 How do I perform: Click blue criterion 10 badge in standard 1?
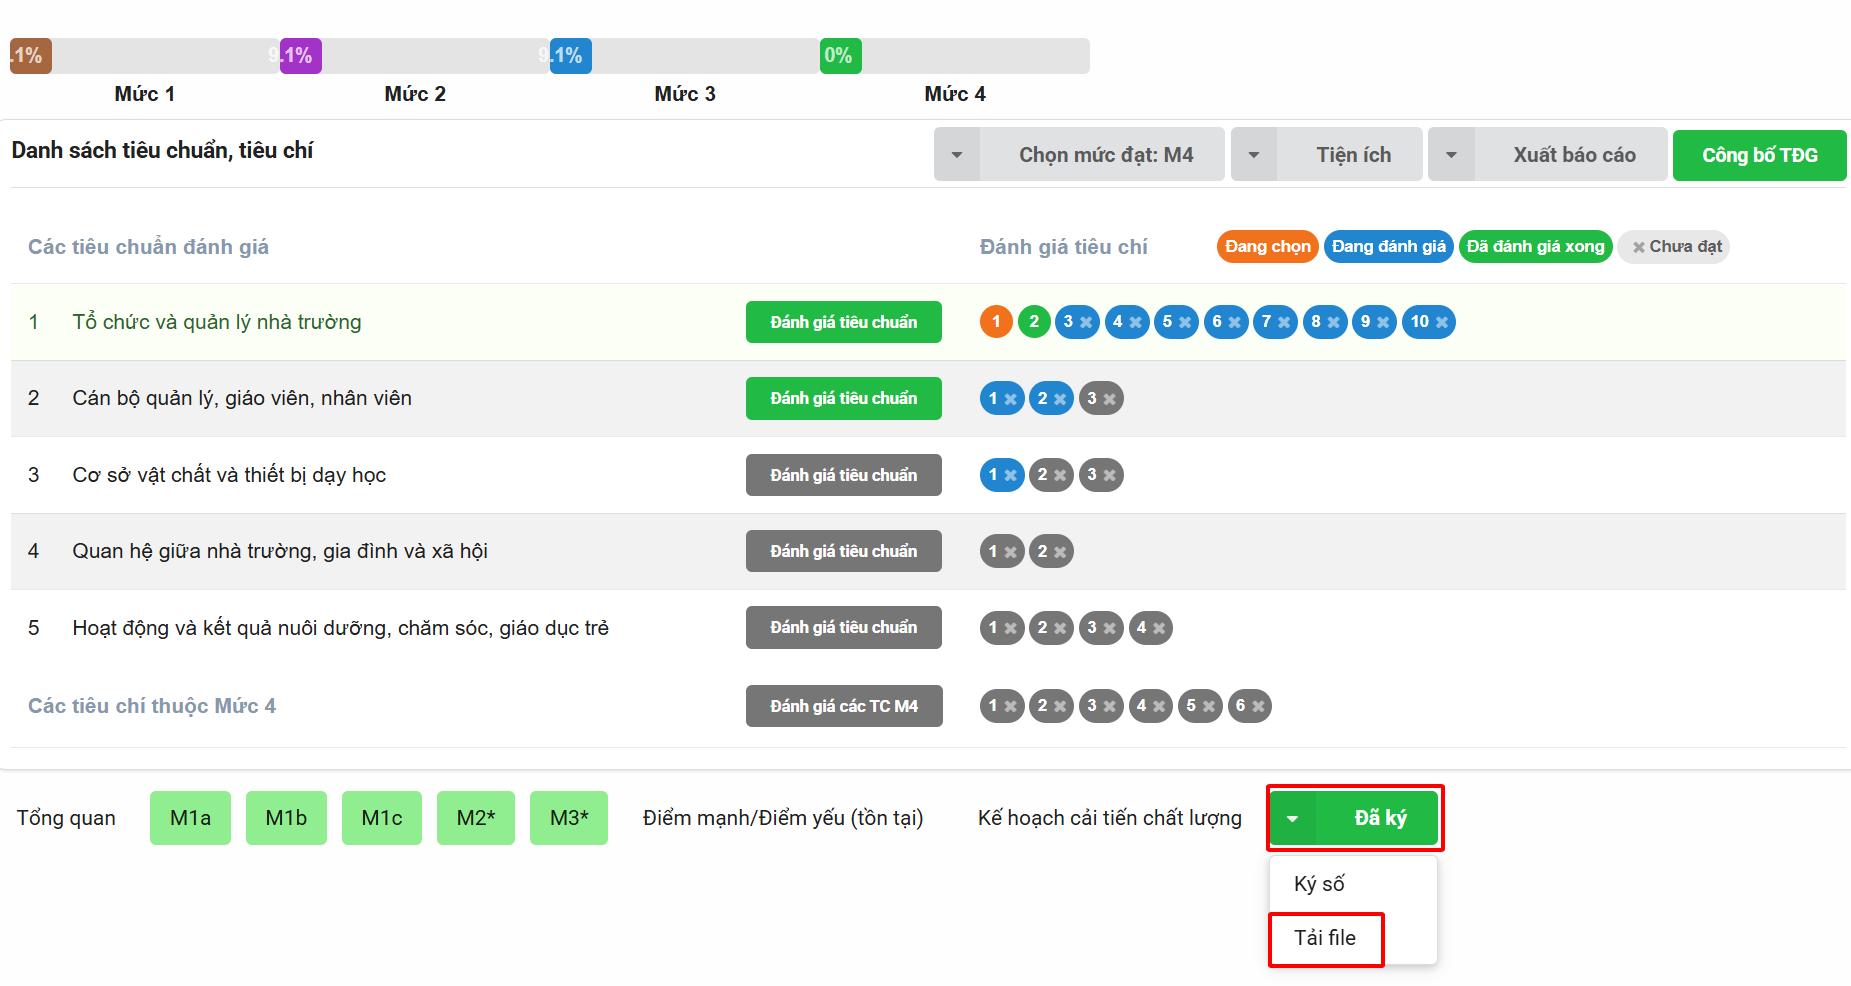pyautogui.click(x=1428, y=322)
